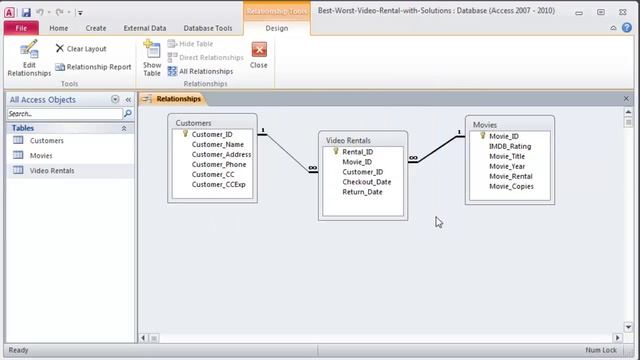Click the Hide Table command
The width and height of the screenshot is (640, 360).
click(190, 44)
